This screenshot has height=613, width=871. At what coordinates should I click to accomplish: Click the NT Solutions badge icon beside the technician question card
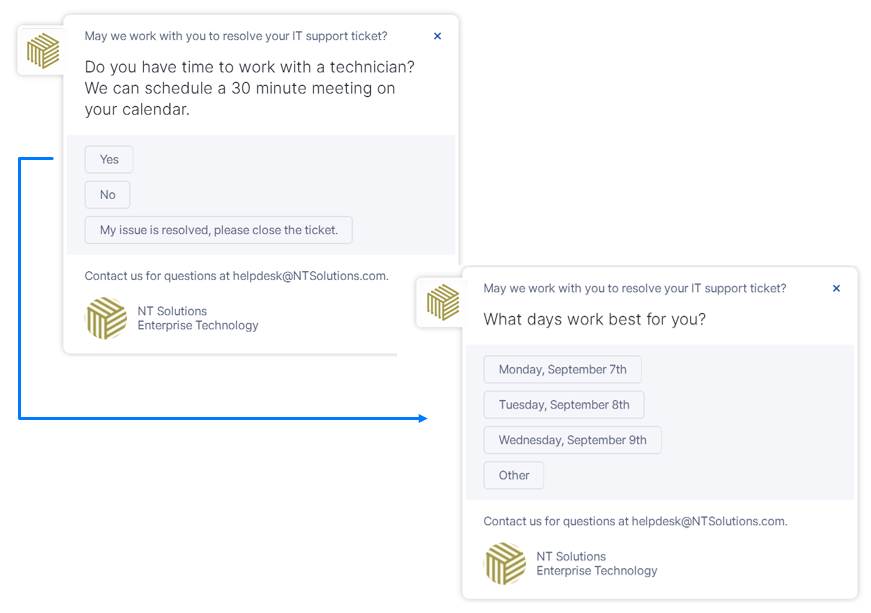point(43,51)
